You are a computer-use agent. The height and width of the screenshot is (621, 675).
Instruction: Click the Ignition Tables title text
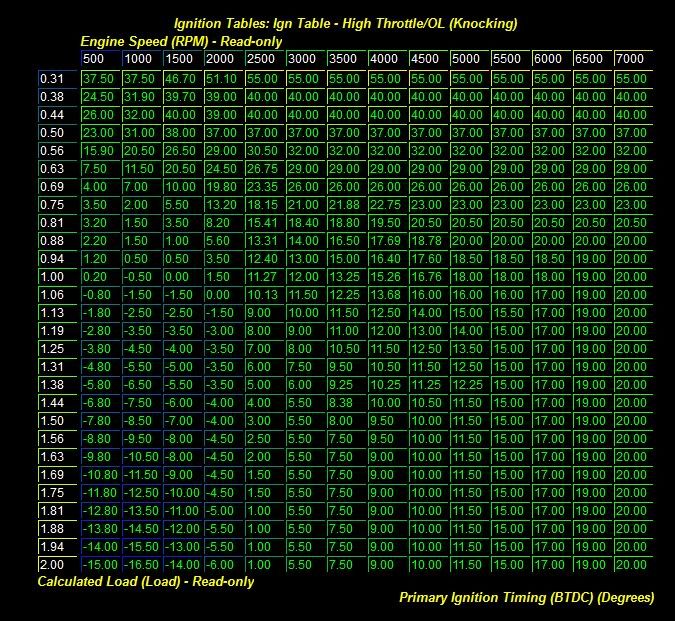click(345, 24)
